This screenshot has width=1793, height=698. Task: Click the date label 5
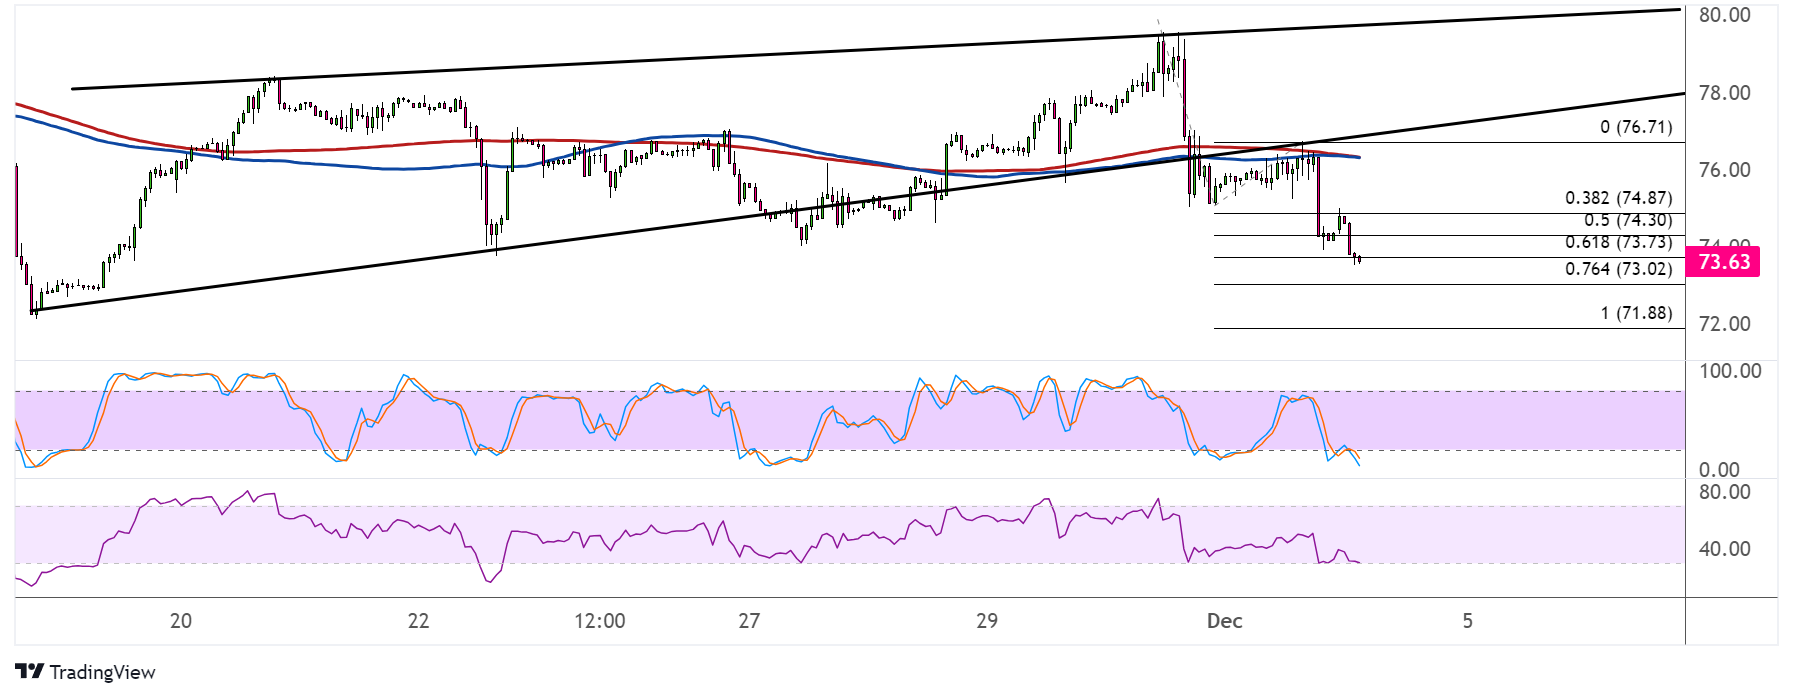pos(1468,621)
